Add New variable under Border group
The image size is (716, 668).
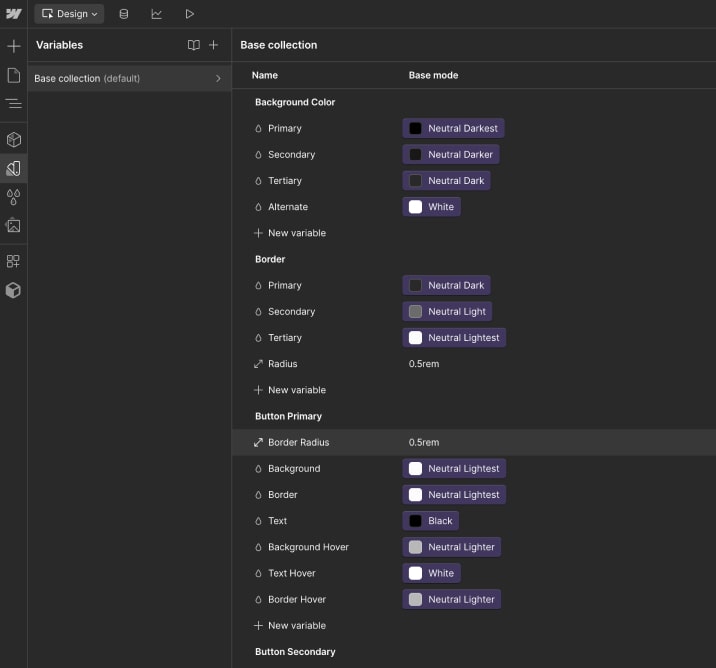pos(290,390)
